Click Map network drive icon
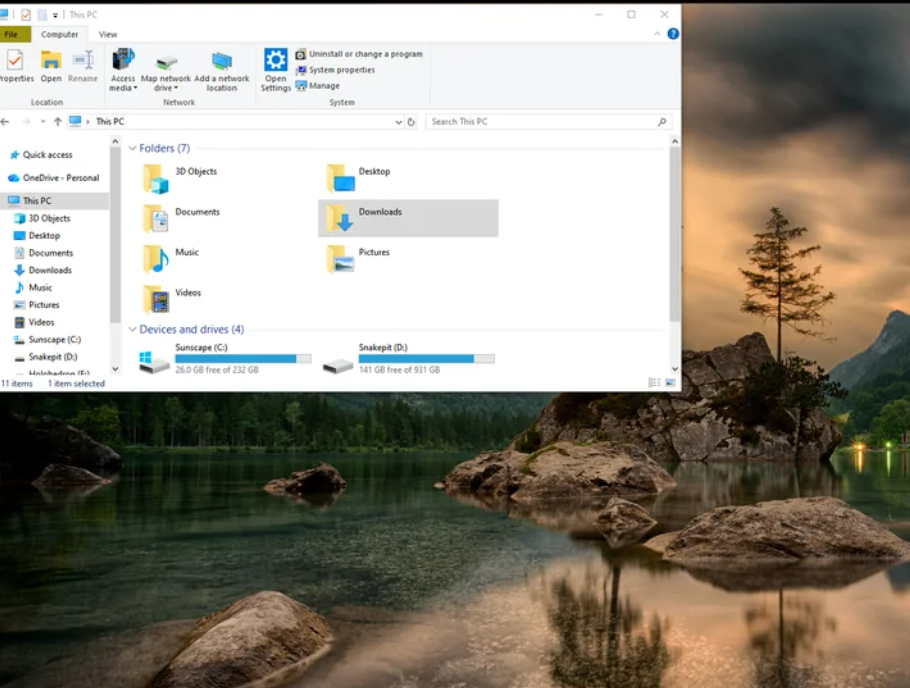Viewport: 910px width, 688px height. click(x=166, y=62)
